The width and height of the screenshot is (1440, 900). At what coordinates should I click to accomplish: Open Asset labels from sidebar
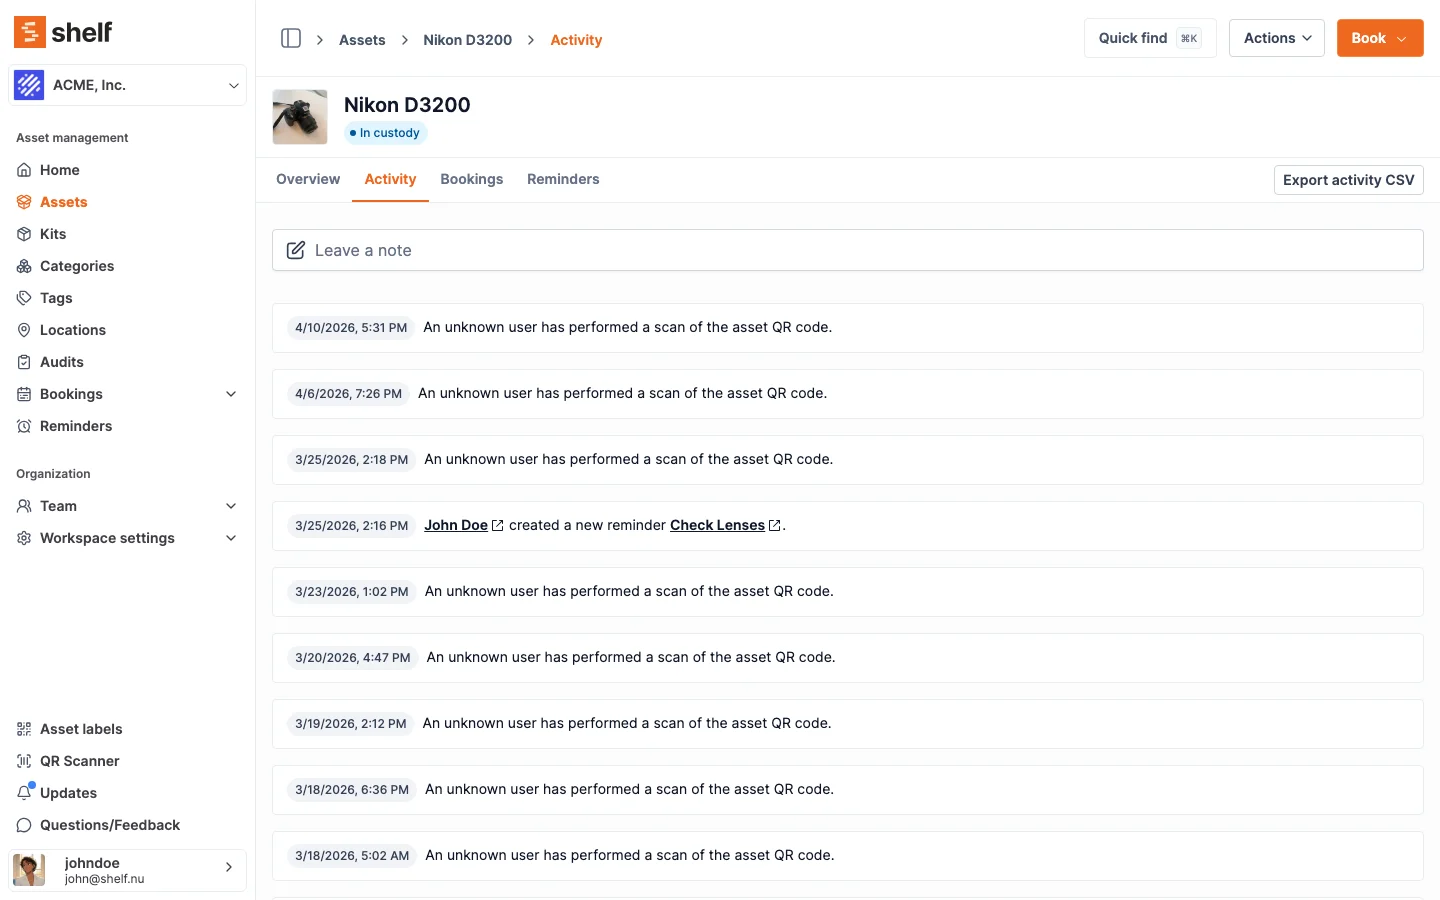click(x=80, y=729)
